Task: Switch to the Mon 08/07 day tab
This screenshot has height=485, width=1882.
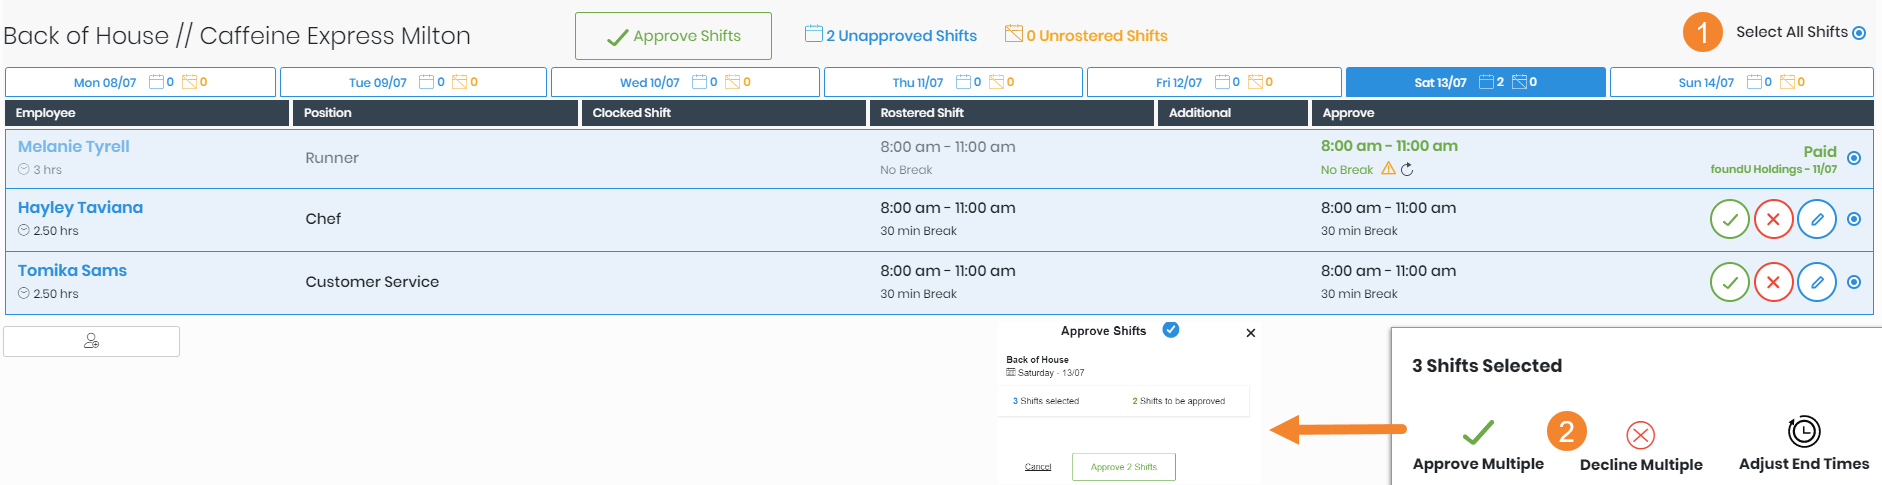Action: (140, 82)
